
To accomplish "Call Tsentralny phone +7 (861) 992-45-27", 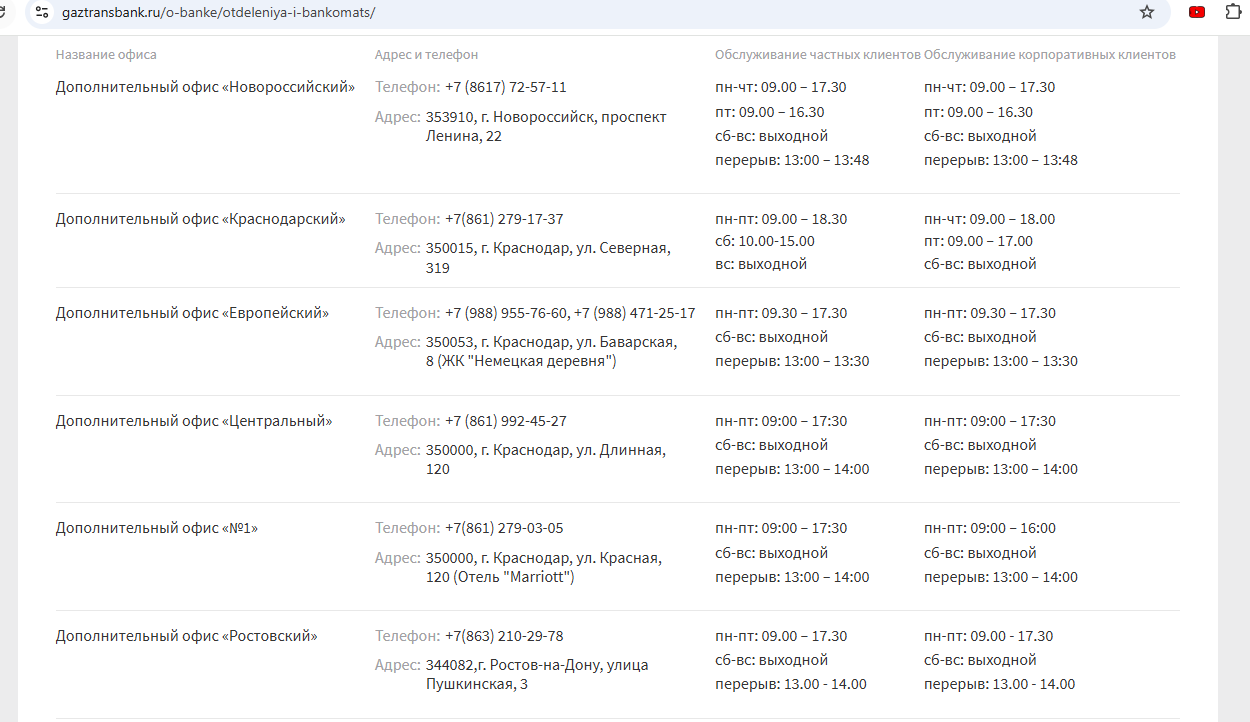I will click(506, 421).
